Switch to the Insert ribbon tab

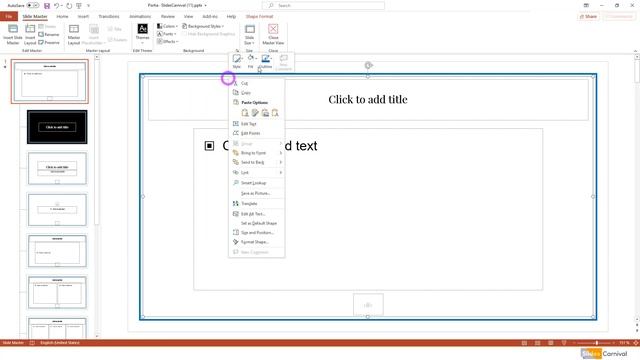coord(83,16)
